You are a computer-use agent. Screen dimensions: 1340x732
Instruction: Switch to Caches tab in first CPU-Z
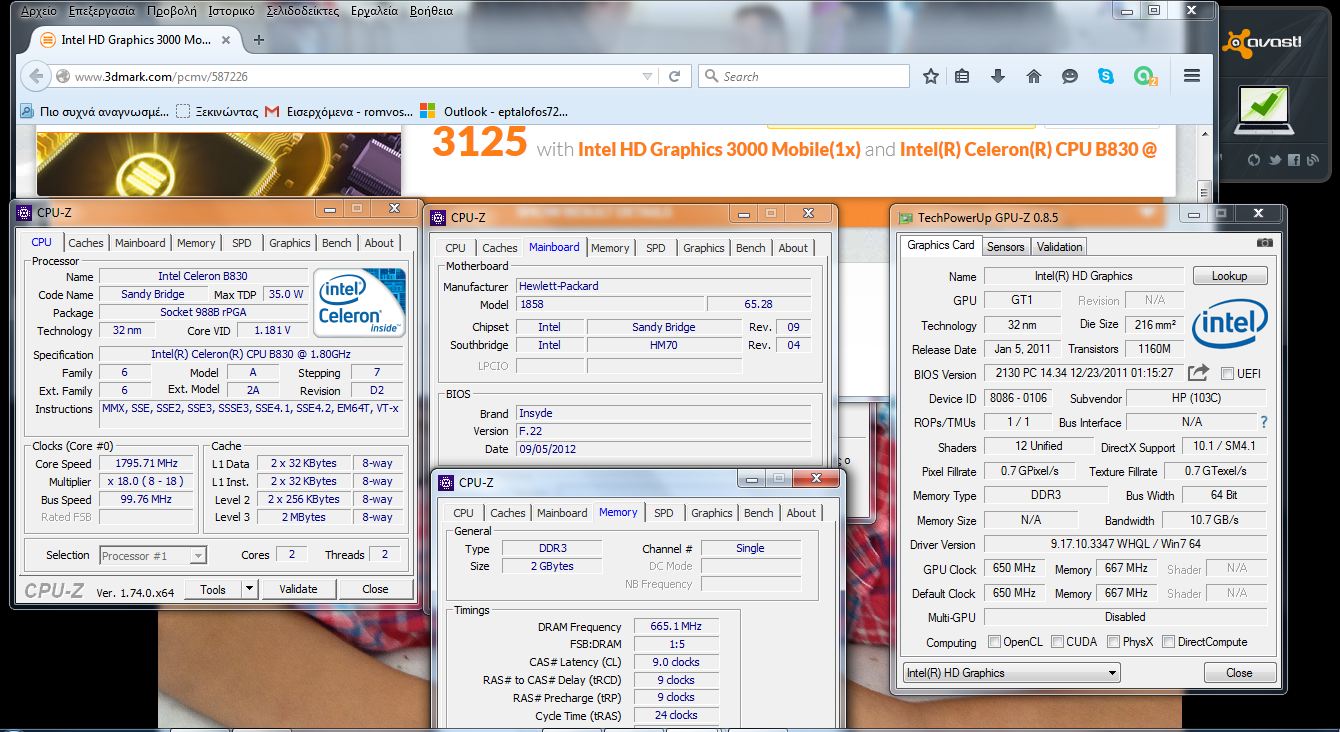[x=85, y=243]
